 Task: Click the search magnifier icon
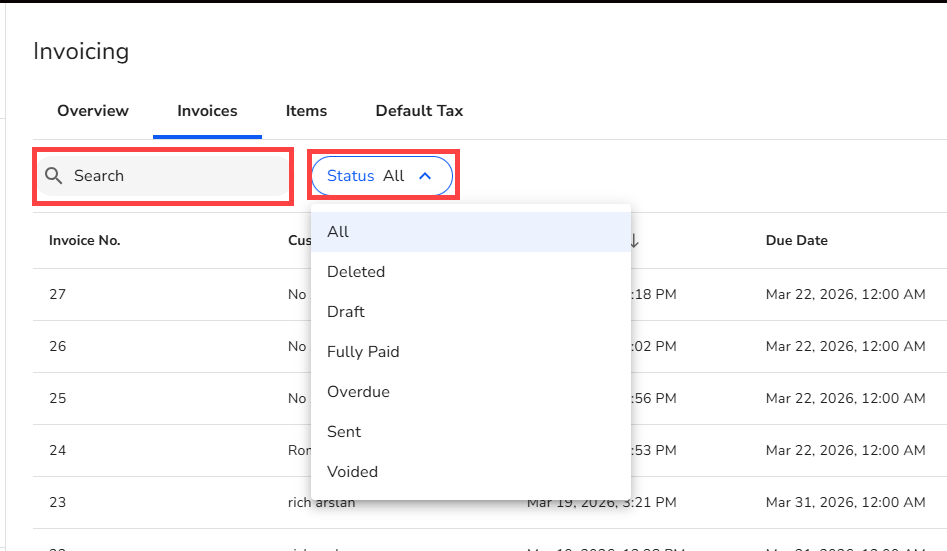tap(54, 176)
